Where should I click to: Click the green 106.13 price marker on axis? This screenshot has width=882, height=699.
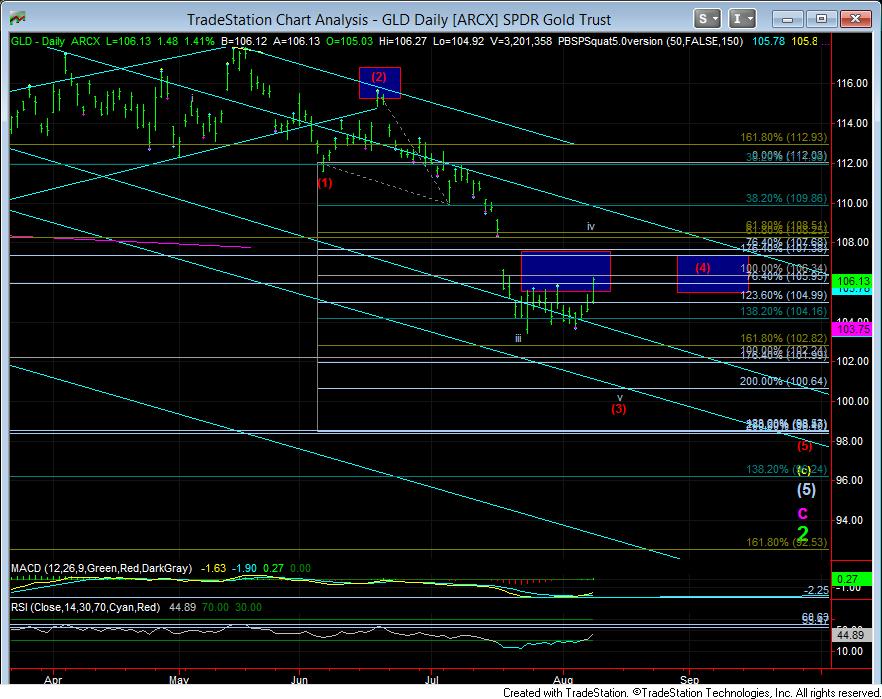853,280
